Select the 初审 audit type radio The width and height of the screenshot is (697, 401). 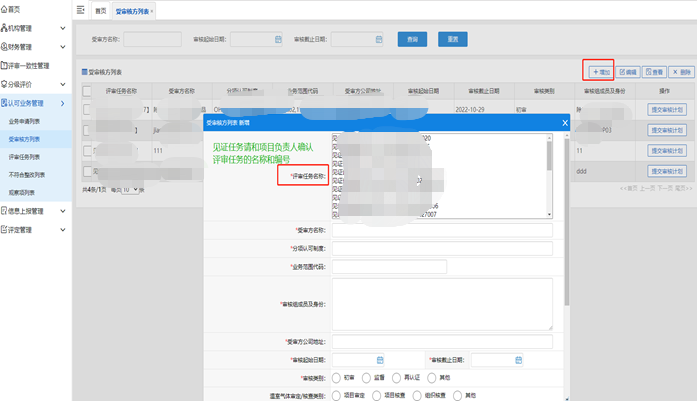click(x=336, y=378)
